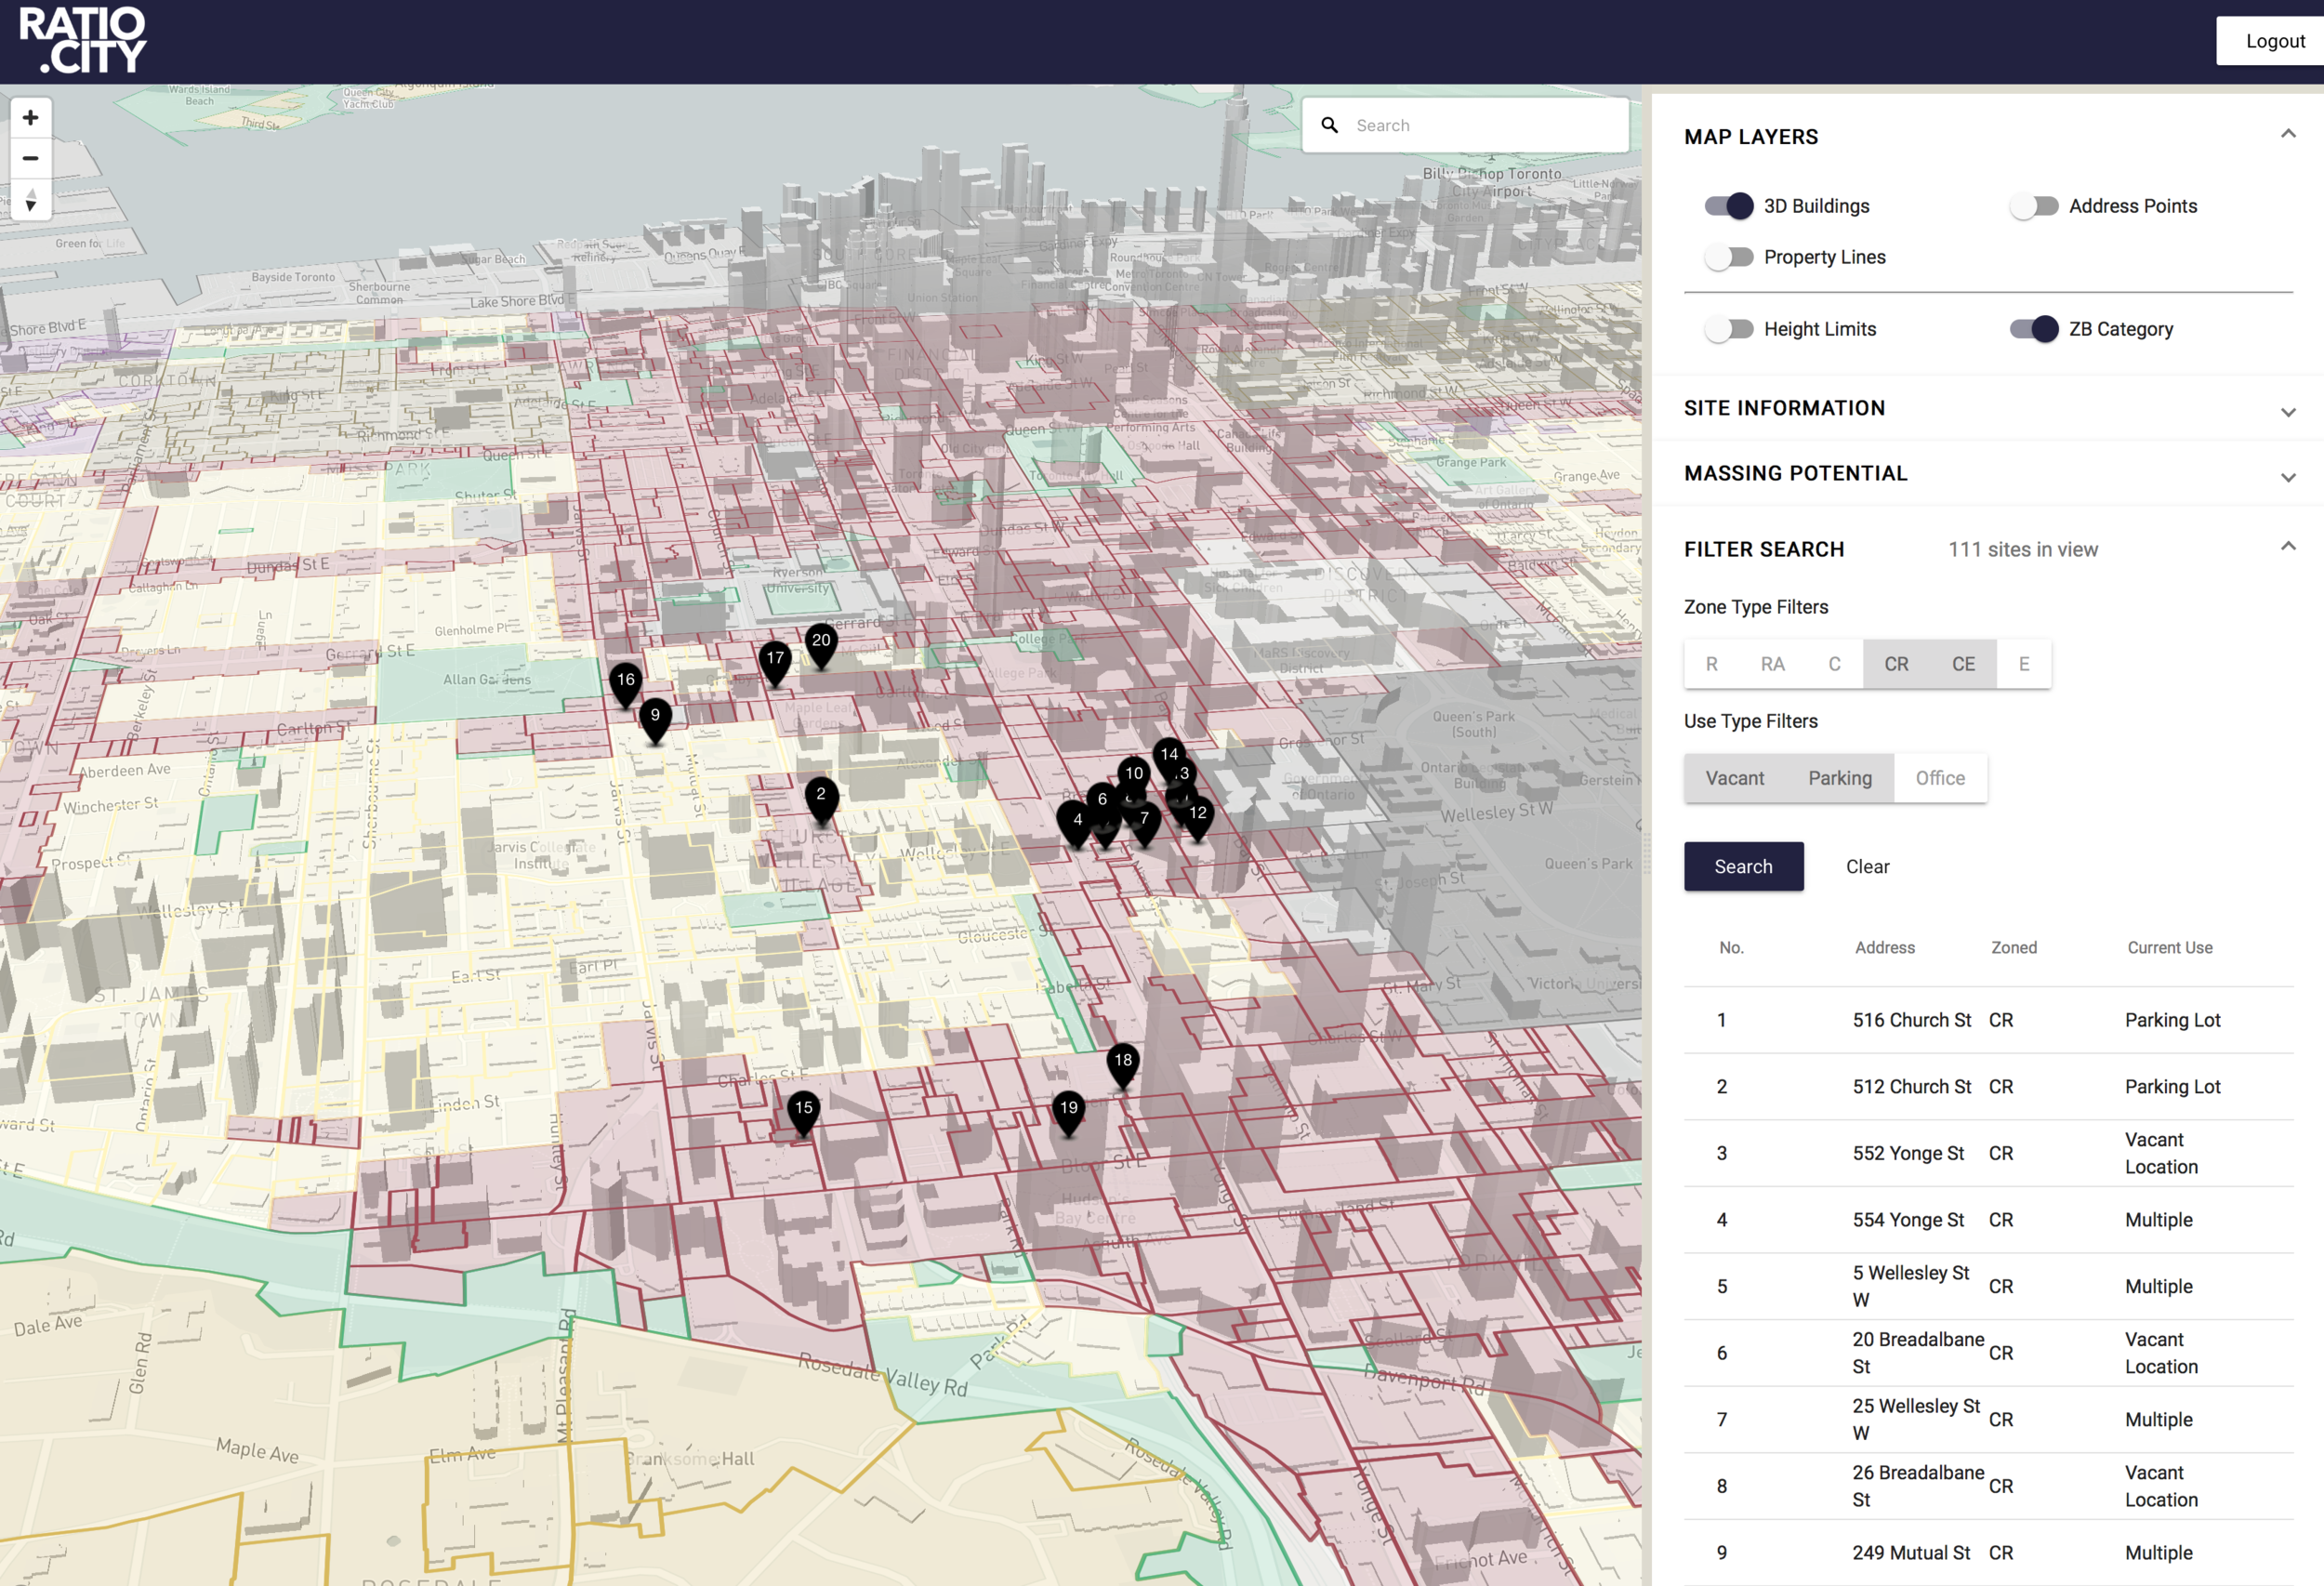
Task: Deselect the Vacant use type filter
Action: pos(1735,778)
